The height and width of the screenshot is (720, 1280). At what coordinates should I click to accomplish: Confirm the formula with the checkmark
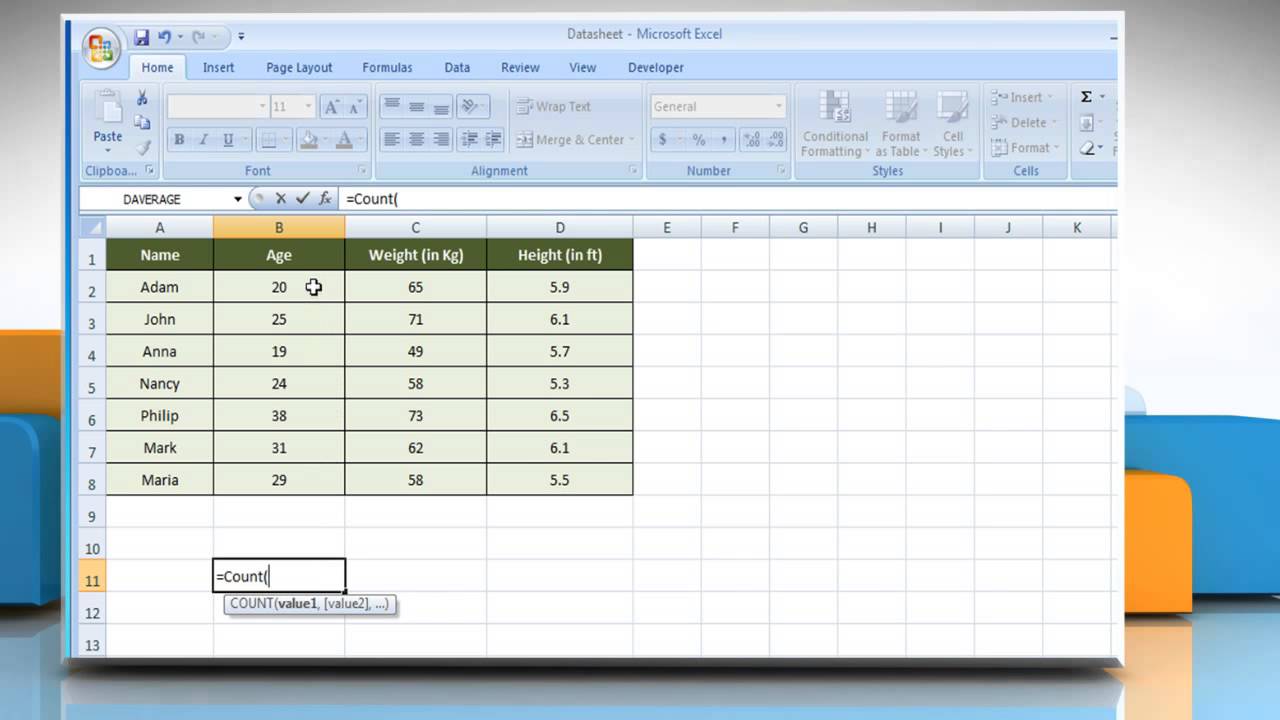click(302, 199)
